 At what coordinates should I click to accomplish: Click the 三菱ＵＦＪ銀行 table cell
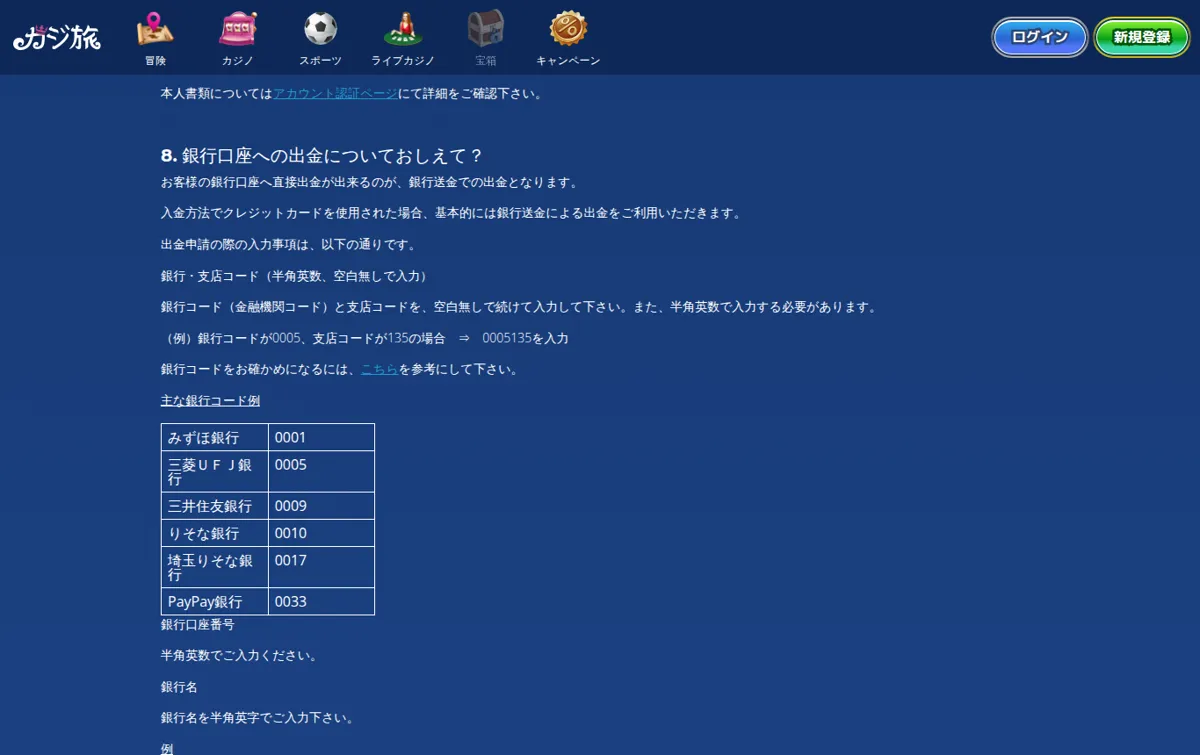[x=215, y=472]
